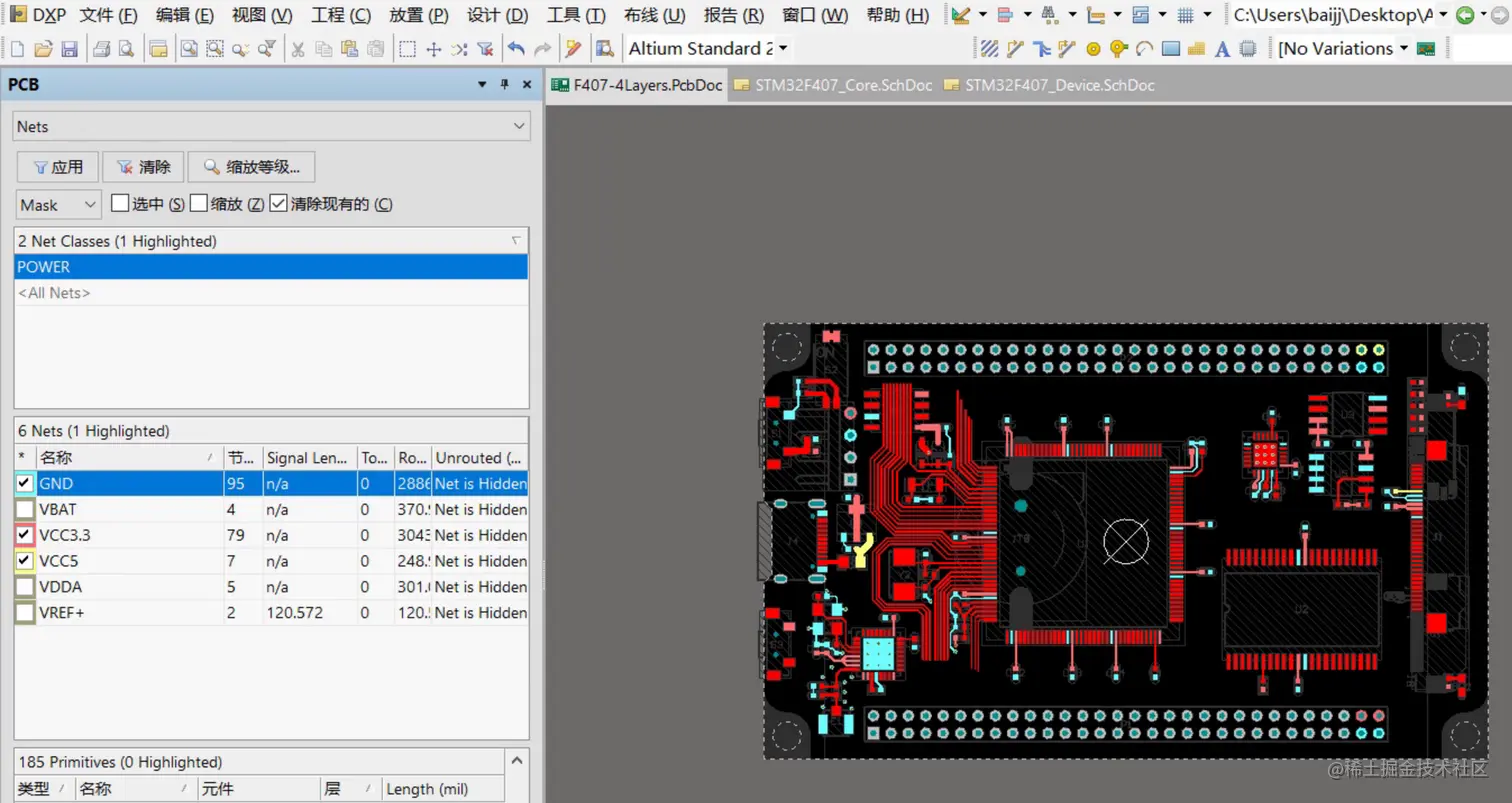Open the Mask highlight mode dropdown
1512x803 pixels.
[x=59, y=204]
